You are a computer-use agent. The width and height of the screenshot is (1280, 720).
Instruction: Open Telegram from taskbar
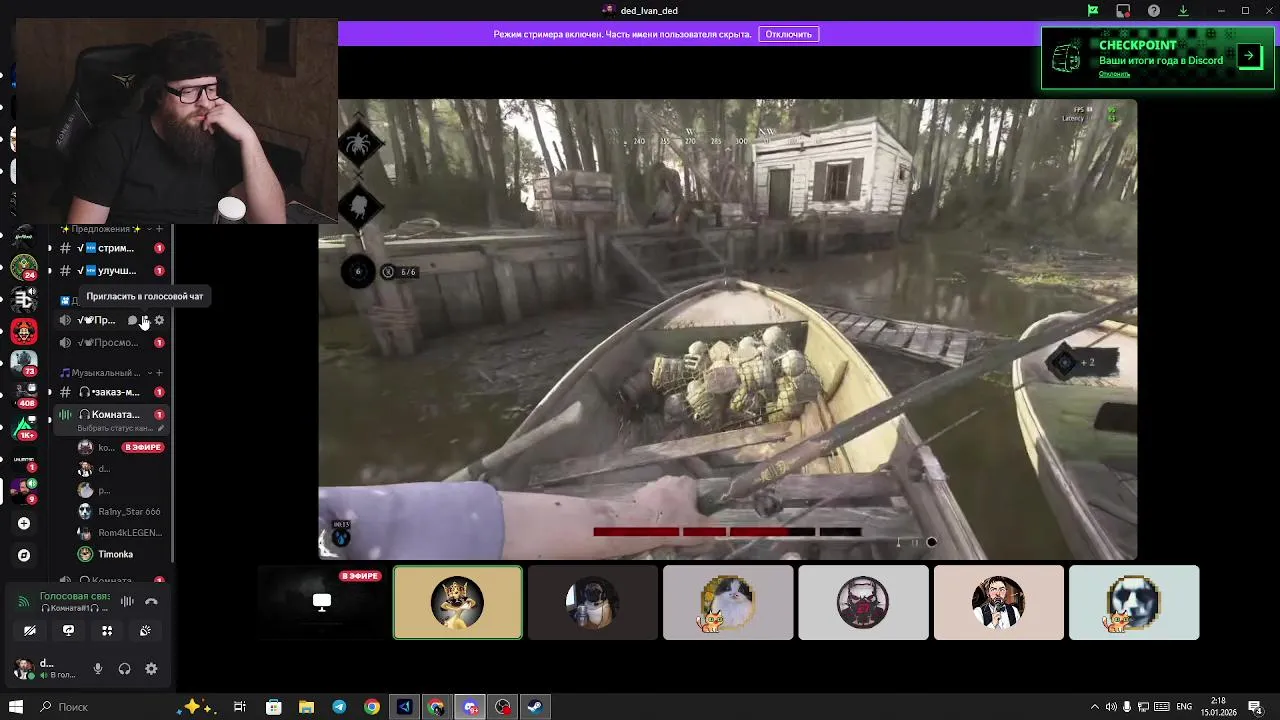pos(339,707)
